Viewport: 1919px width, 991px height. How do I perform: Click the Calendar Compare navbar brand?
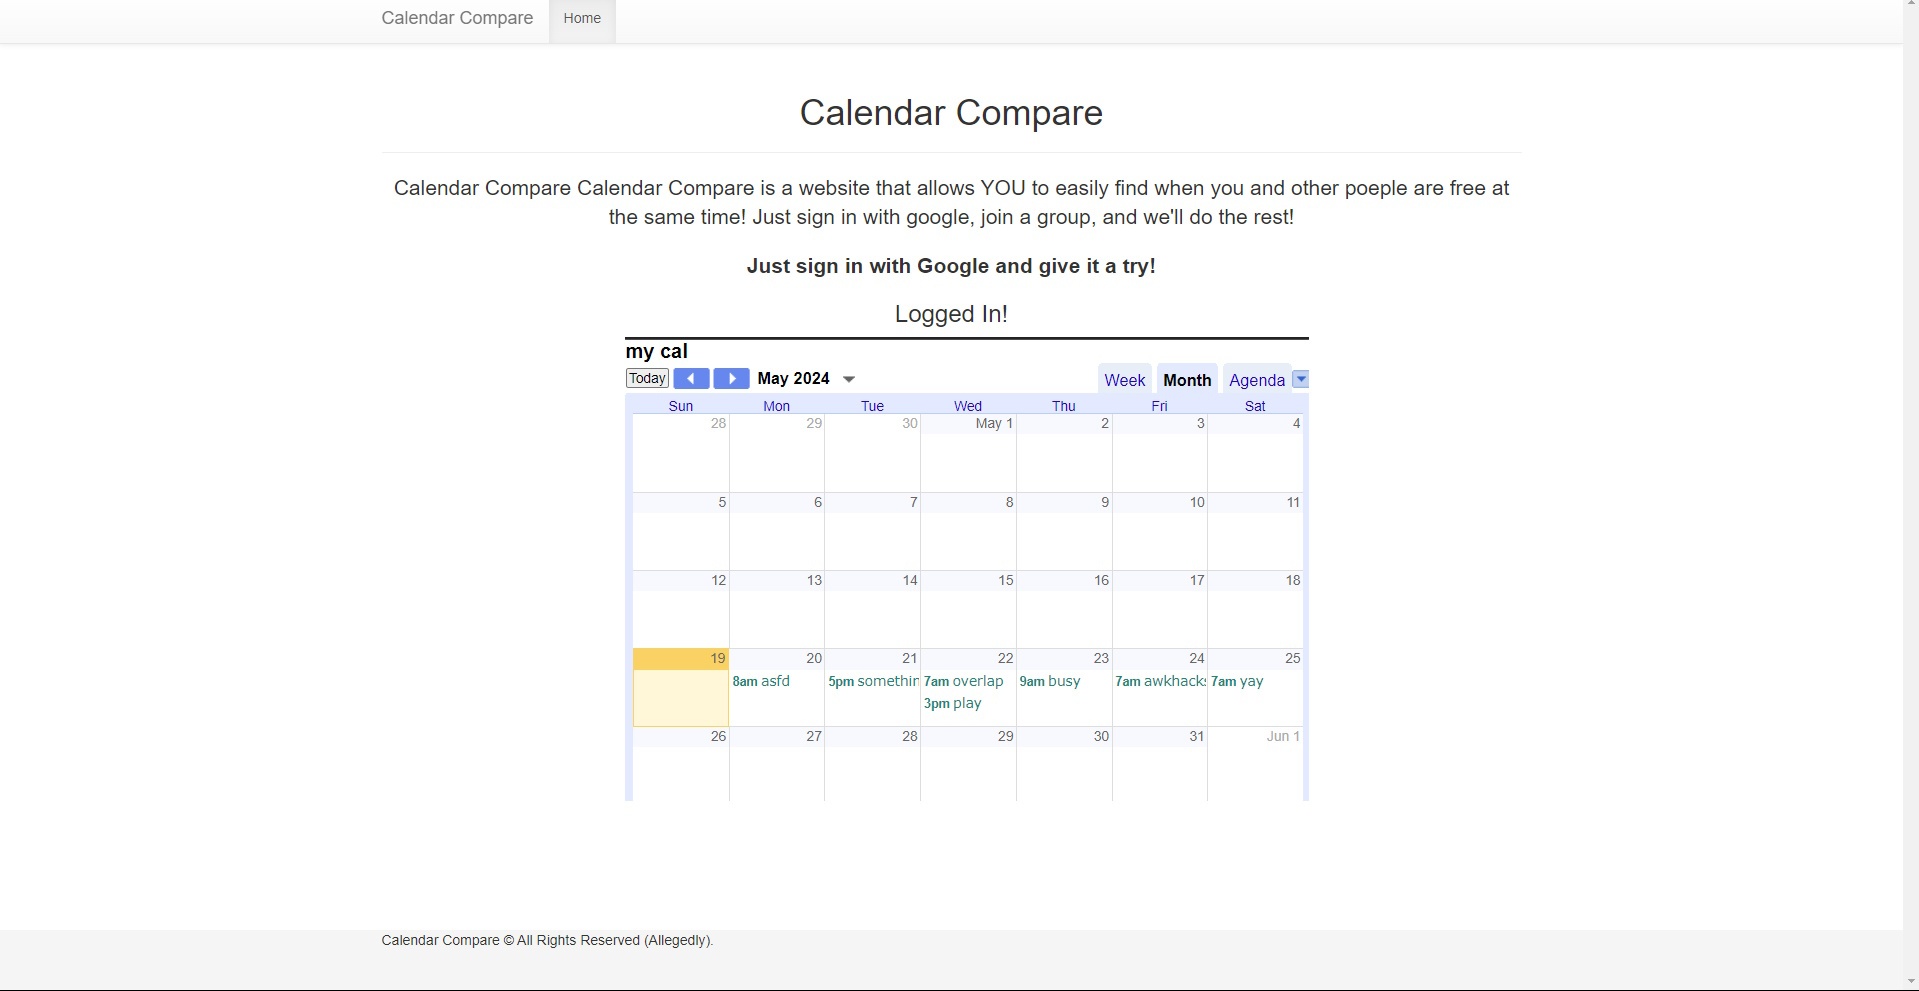pos(457,18)
